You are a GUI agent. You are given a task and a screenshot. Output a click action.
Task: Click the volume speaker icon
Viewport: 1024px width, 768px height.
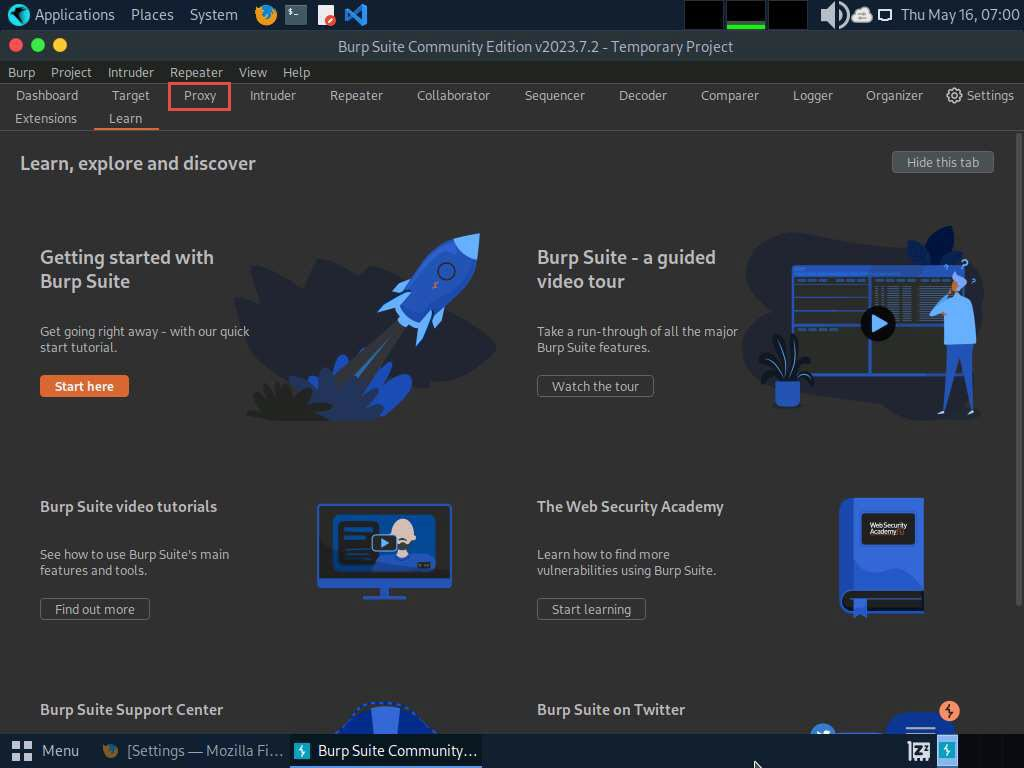click(832, 15)
